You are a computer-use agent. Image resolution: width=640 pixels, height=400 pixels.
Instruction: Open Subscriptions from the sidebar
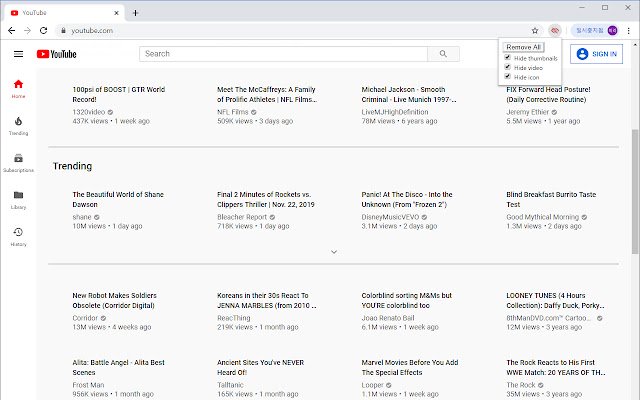tap(18, 163)
